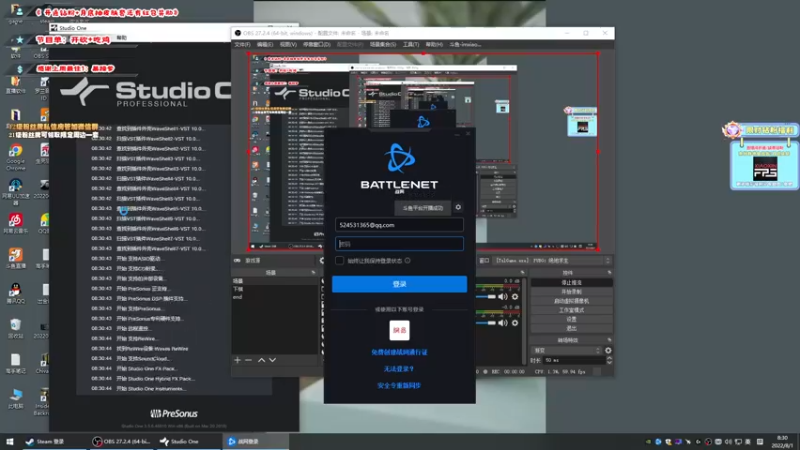Pop out the scene transitions dock header icon
Viewport: 800px width, 450px height.
pos(609,340)
